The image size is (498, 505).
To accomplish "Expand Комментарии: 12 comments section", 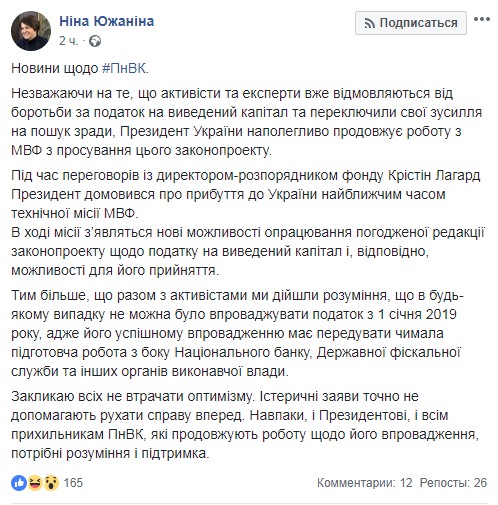I will (365, 483).
